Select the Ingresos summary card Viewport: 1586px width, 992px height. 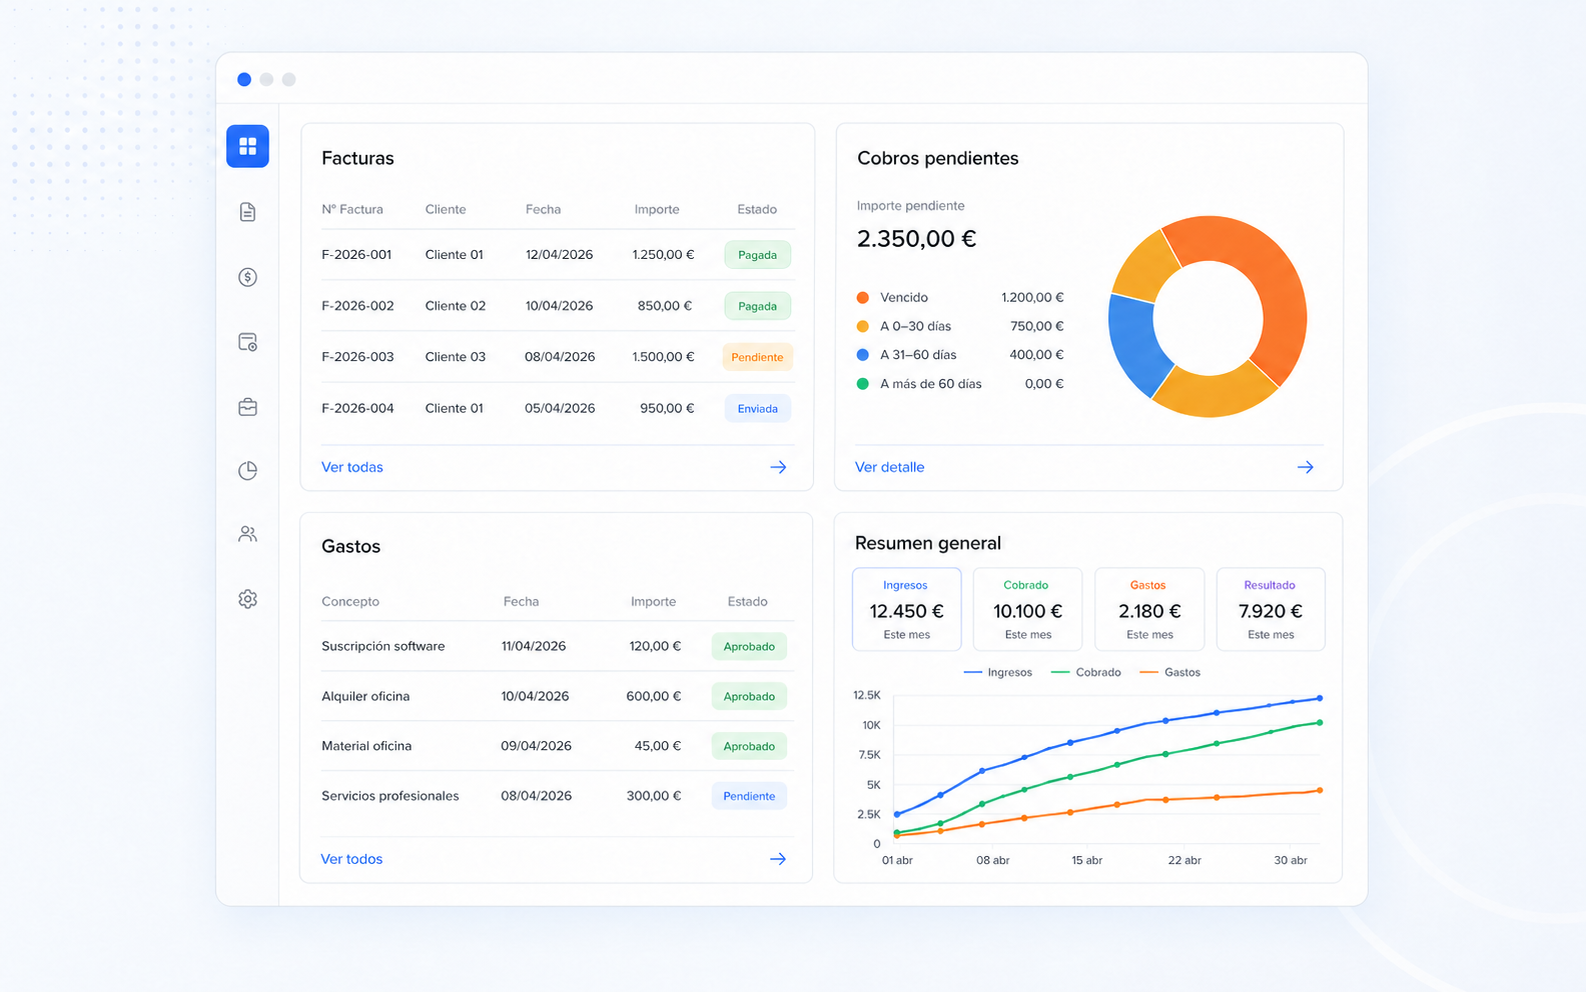point(906,609)
